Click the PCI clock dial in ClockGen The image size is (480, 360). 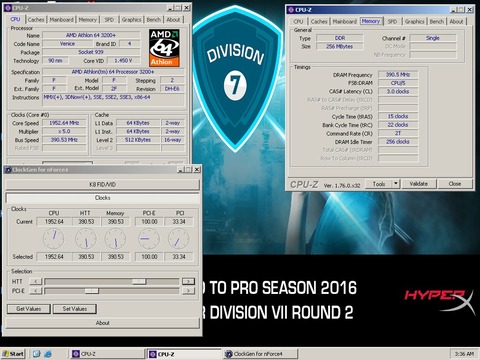pyautogui.click(x=178, y=239)
